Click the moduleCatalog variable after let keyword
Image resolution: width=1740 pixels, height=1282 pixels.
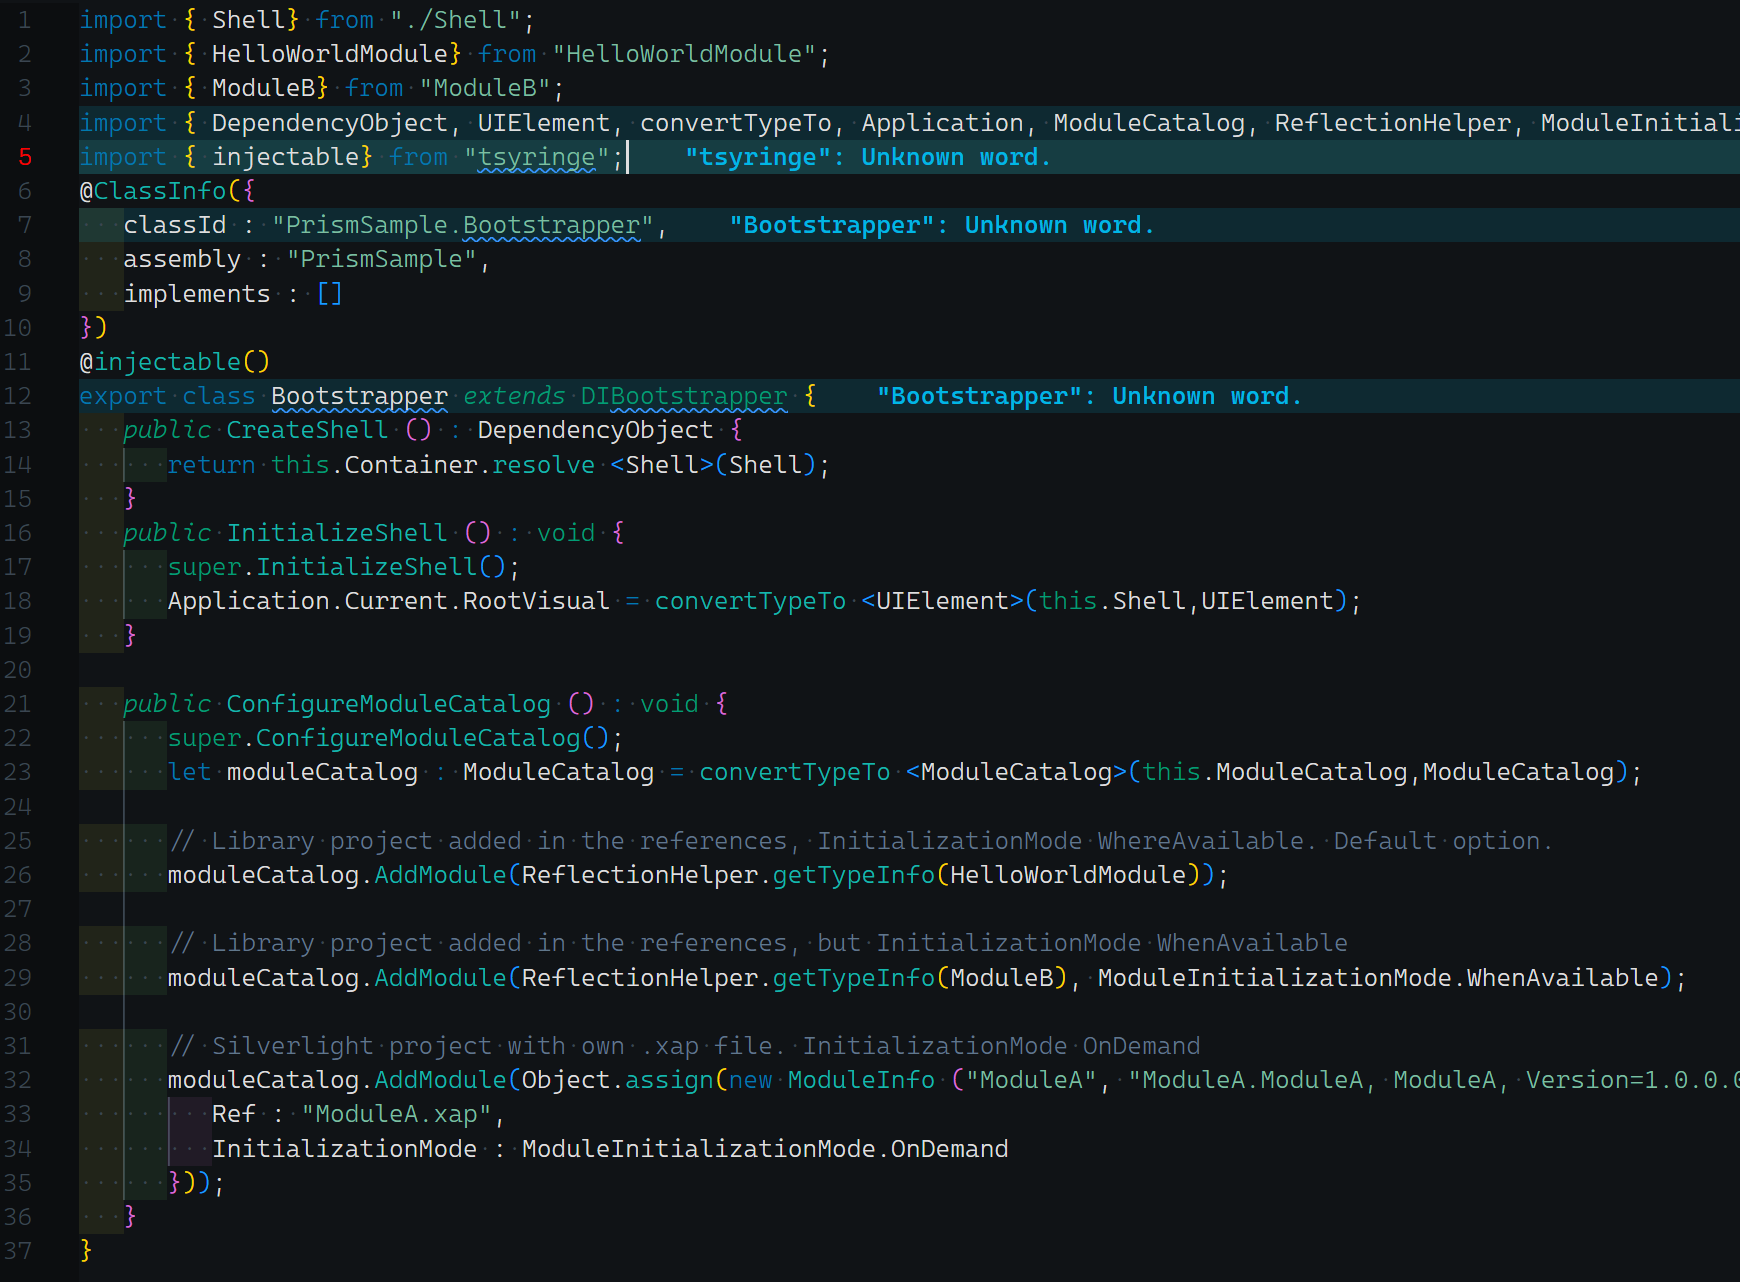point(322,772)
